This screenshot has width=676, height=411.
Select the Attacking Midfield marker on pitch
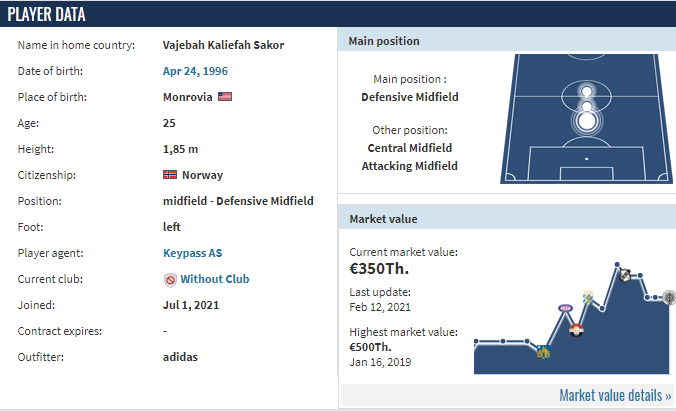tap(586, 91)
